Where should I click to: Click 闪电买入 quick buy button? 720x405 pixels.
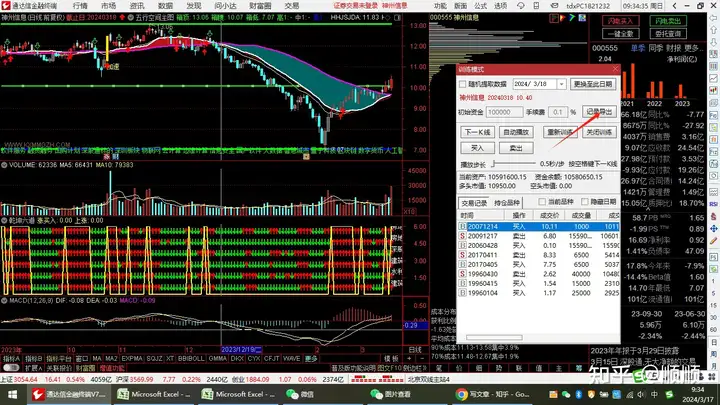pos(620,21)
